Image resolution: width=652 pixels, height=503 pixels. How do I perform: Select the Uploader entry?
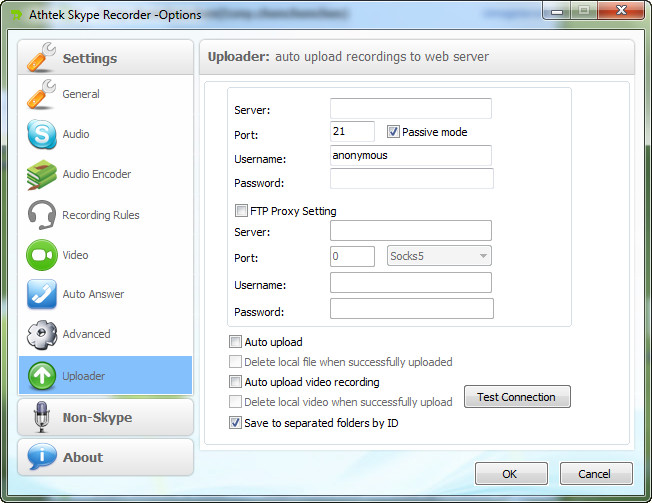pyautogui.click(x=106, y=375)
